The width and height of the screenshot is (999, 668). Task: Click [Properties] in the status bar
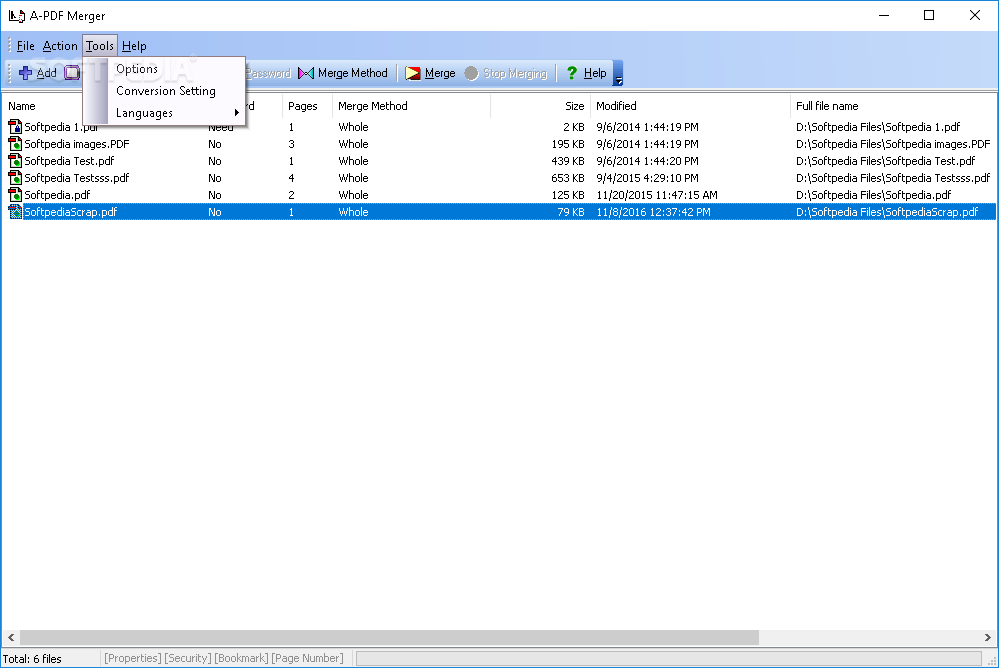tap(133, 658)
